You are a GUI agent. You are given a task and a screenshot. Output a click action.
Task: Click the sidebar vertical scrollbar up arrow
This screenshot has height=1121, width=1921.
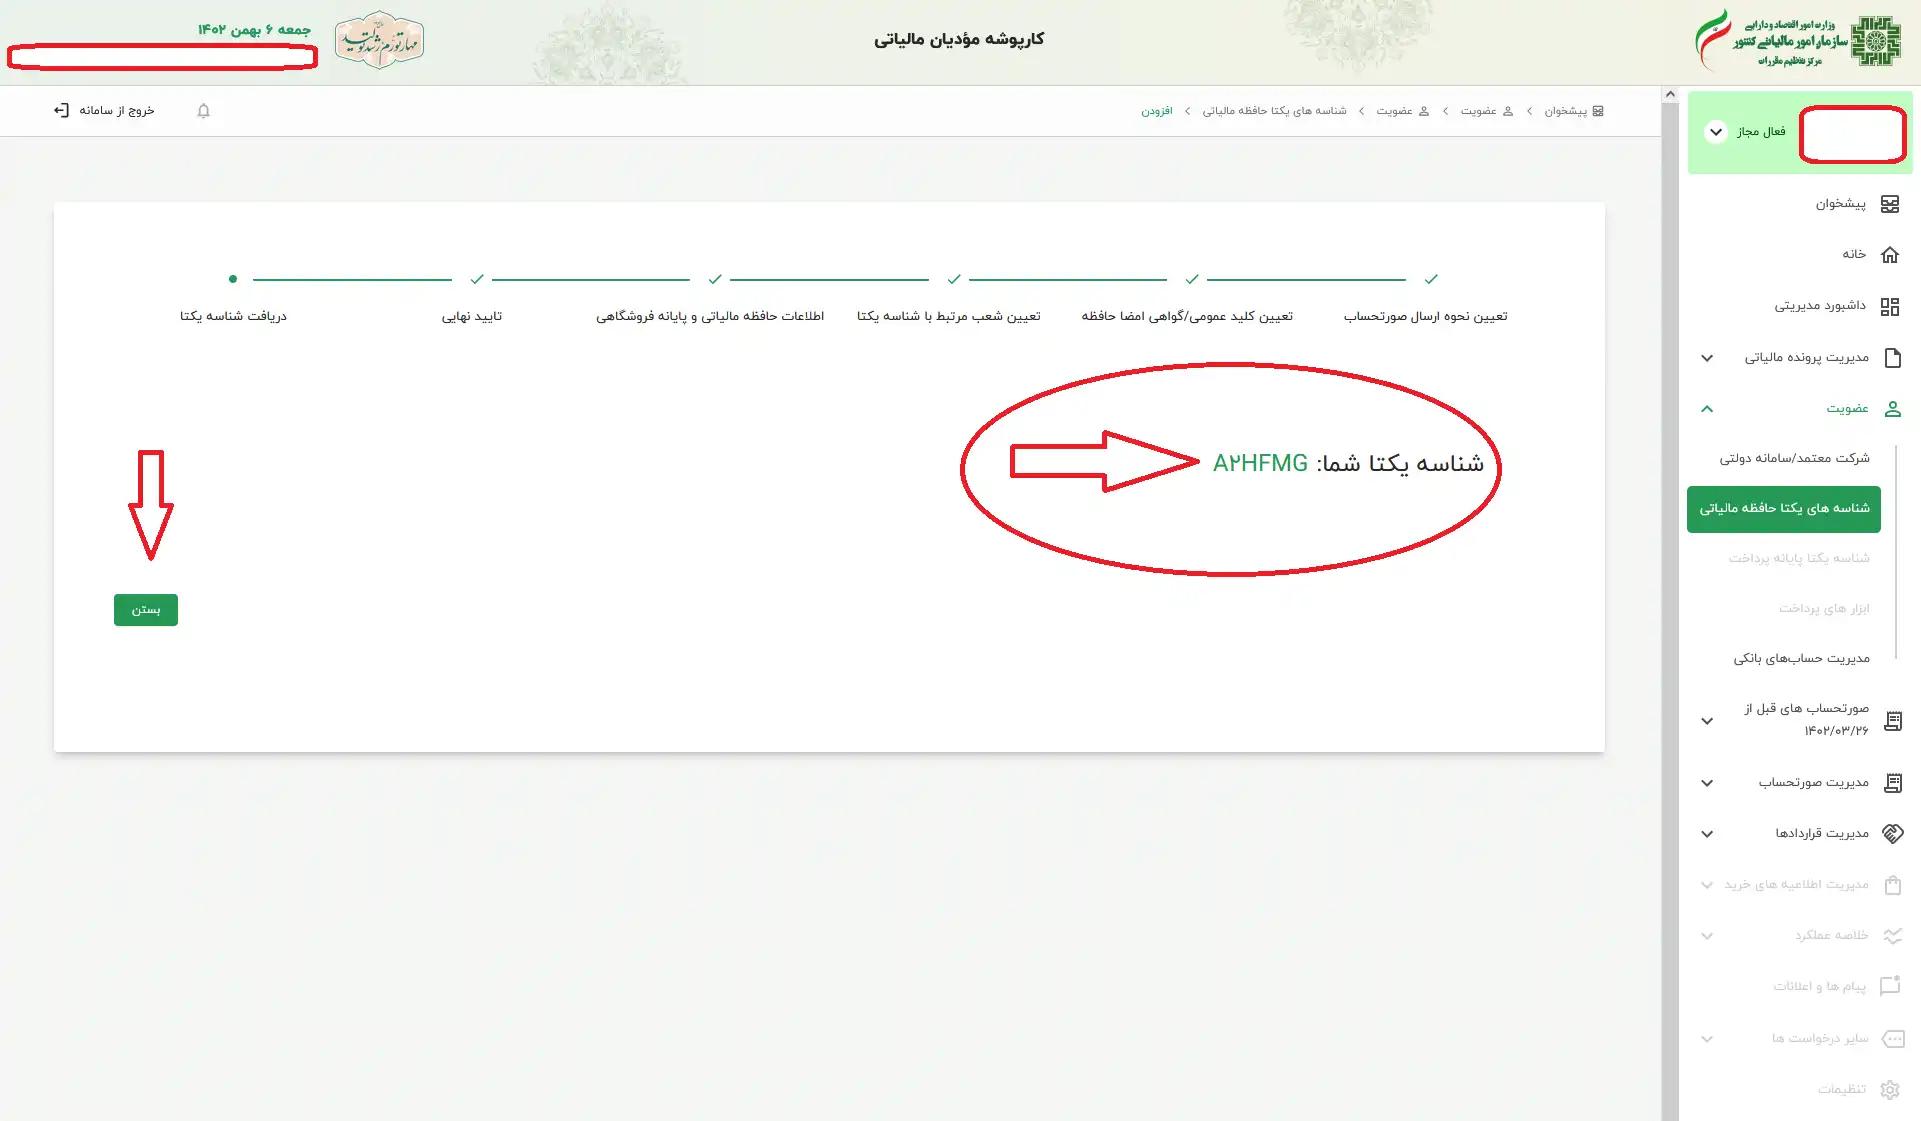tap(1669, 95)
